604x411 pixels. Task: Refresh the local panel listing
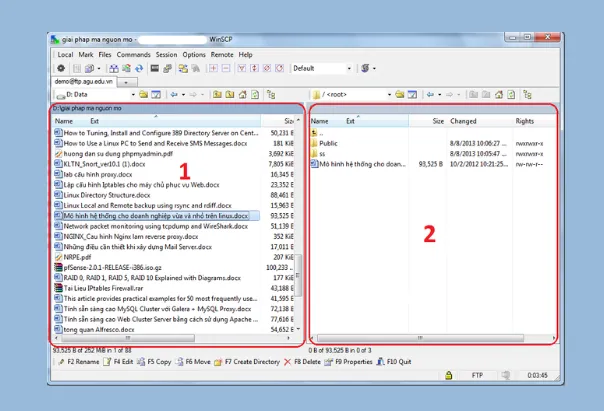(x=255, y=94)
